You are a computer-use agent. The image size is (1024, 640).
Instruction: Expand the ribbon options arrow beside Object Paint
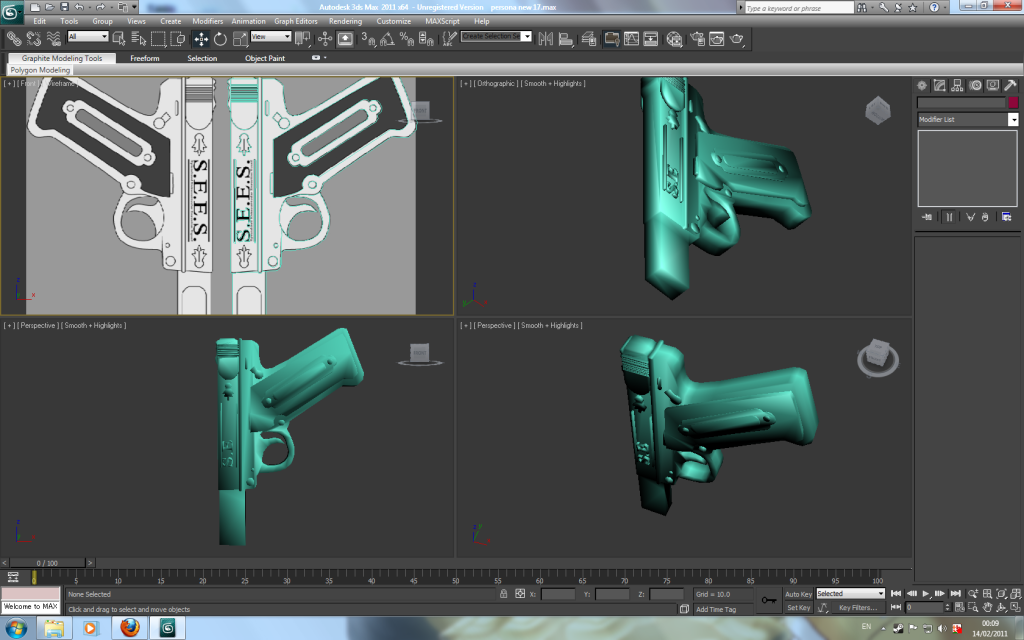click(325, 57)
